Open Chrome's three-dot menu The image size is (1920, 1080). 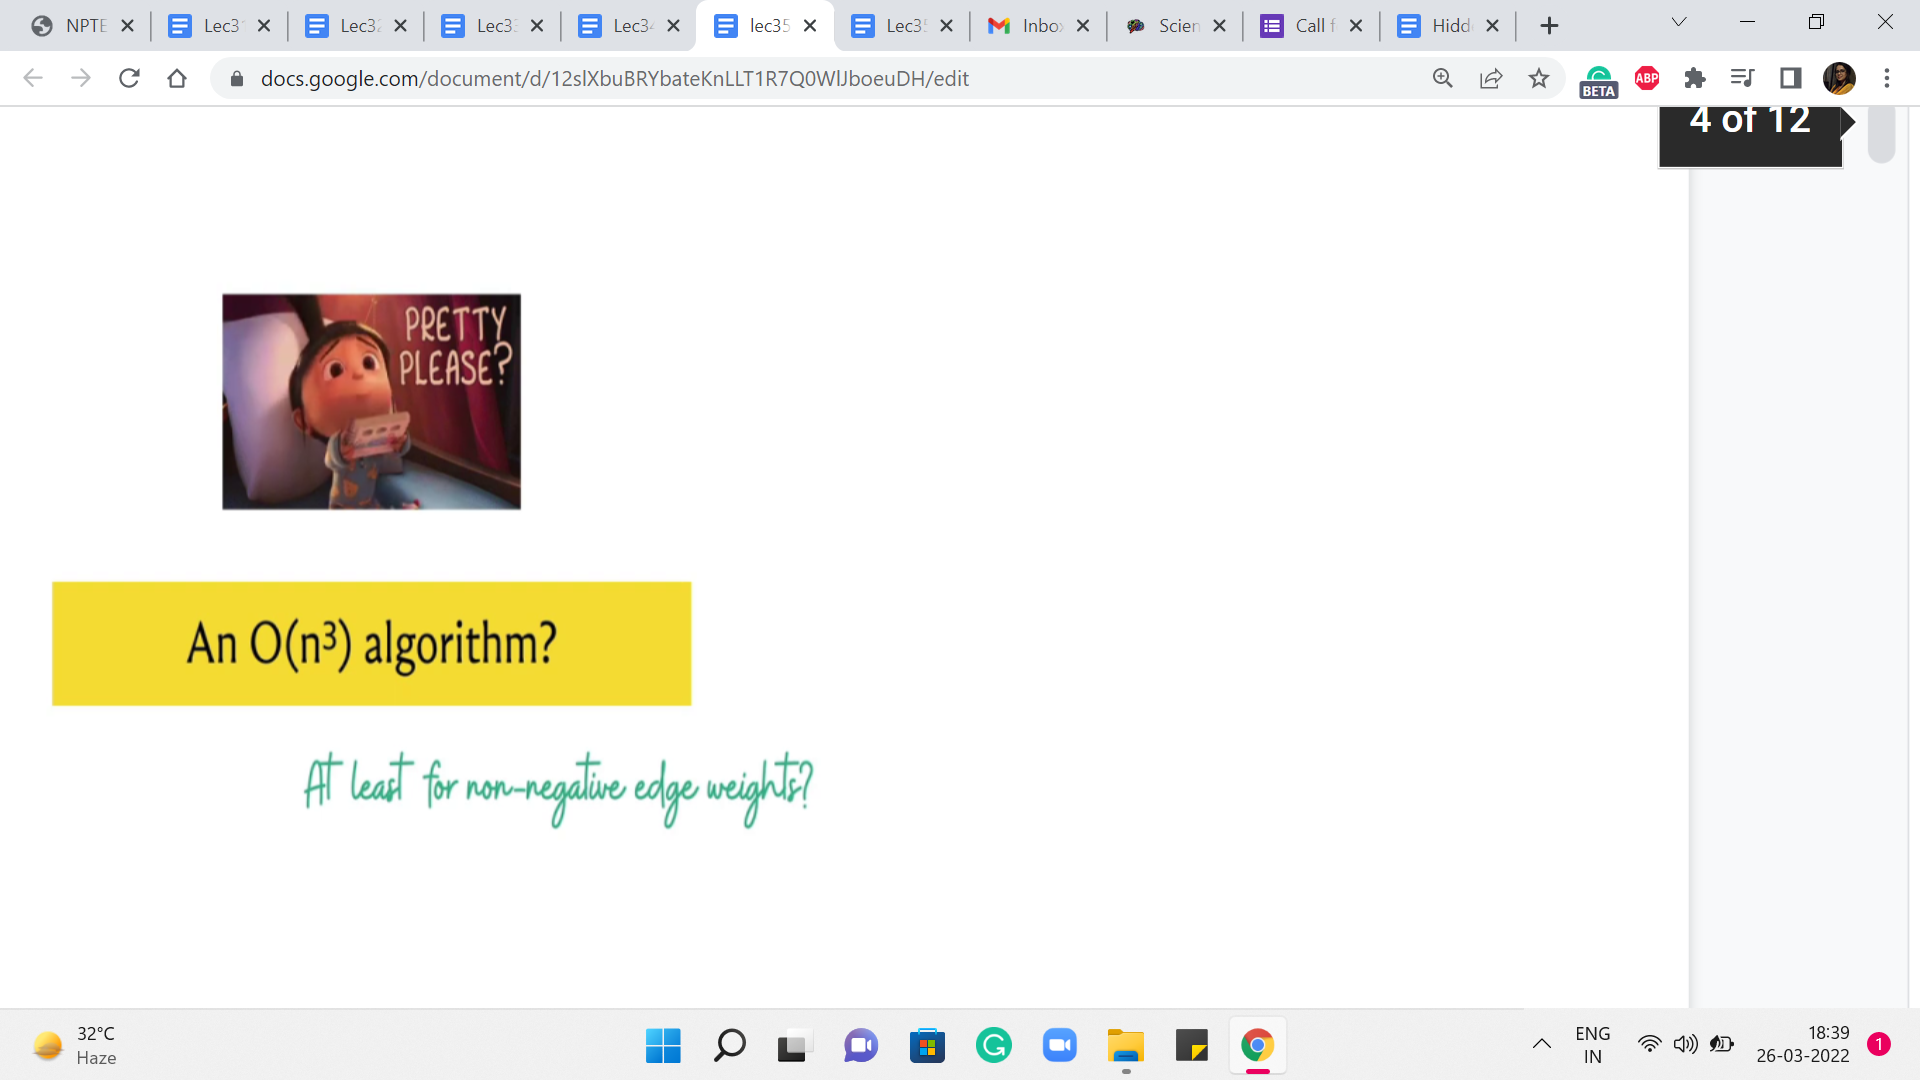tap(1887, 78)
